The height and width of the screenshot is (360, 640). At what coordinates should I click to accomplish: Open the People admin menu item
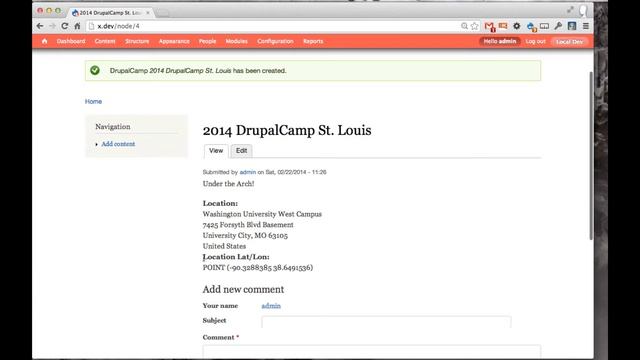207,41
